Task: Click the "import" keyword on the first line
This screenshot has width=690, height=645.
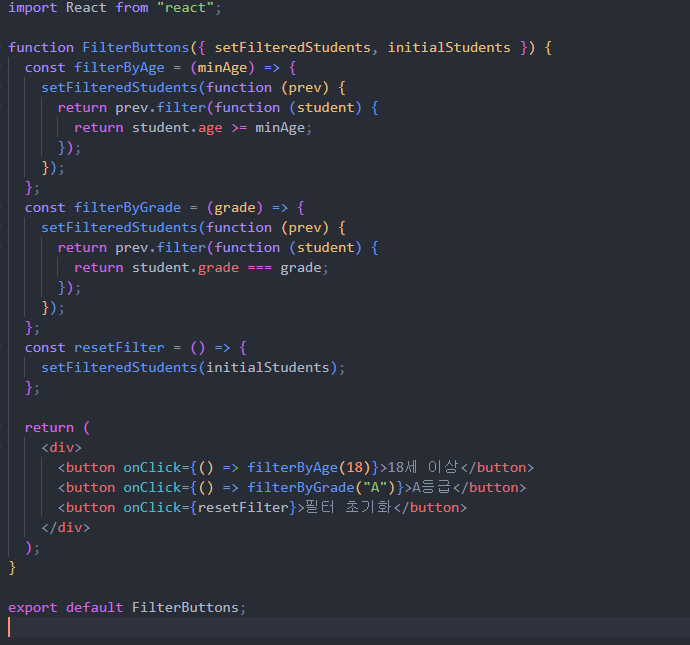Action: point(33,7)
